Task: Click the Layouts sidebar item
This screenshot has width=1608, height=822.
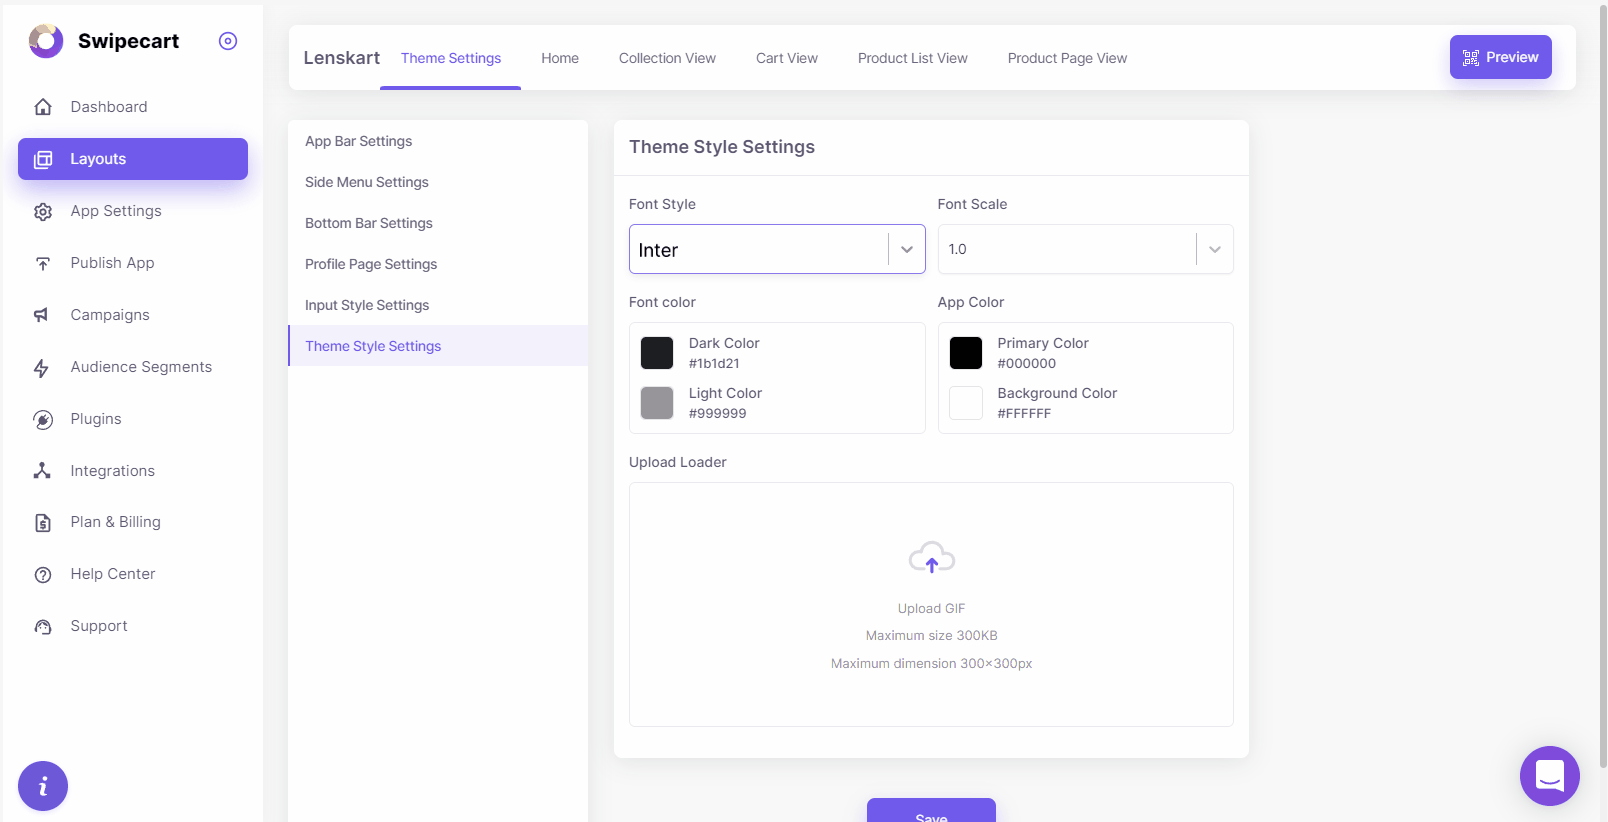Action: pyautogui.click(x=133, y=159)
